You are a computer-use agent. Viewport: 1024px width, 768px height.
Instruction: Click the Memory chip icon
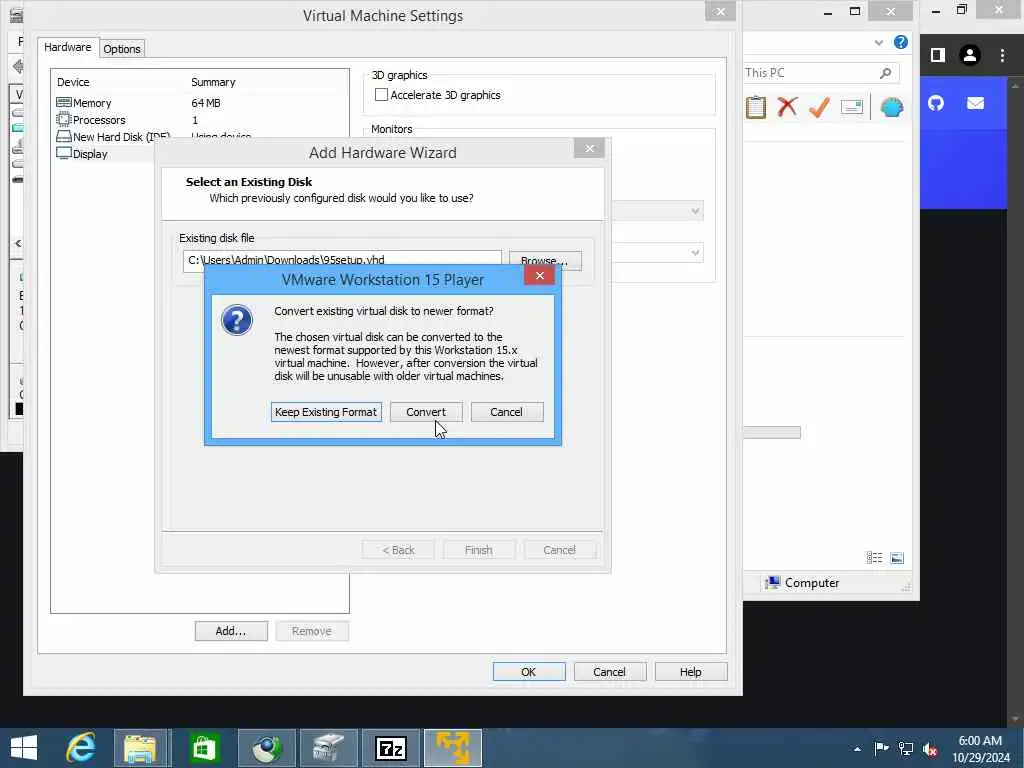63,103
